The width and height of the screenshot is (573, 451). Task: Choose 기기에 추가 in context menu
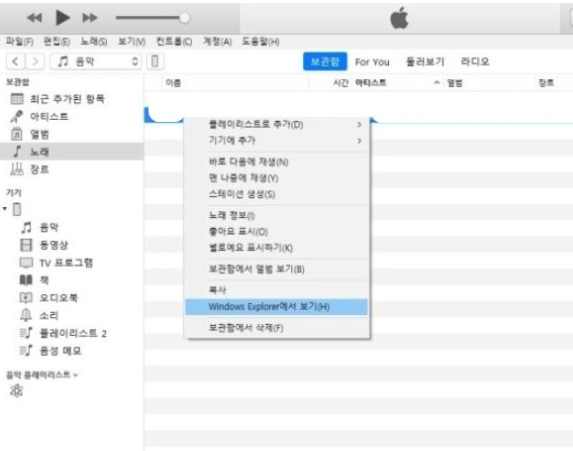pos(277,141)
